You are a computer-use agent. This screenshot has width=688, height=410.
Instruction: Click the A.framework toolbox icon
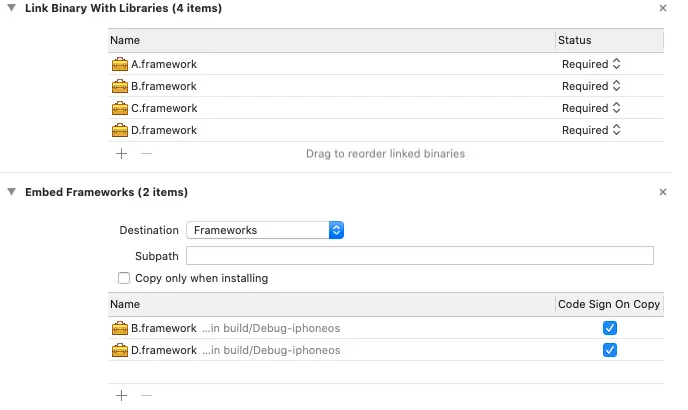(120, 64)
